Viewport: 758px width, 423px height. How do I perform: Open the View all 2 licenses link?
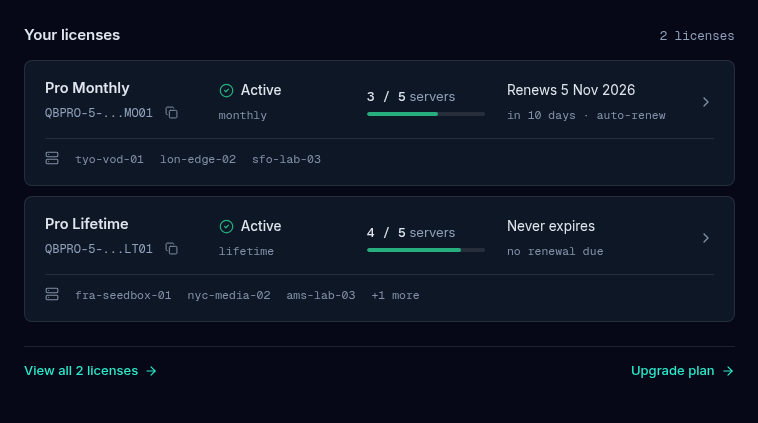coord(90,371)
